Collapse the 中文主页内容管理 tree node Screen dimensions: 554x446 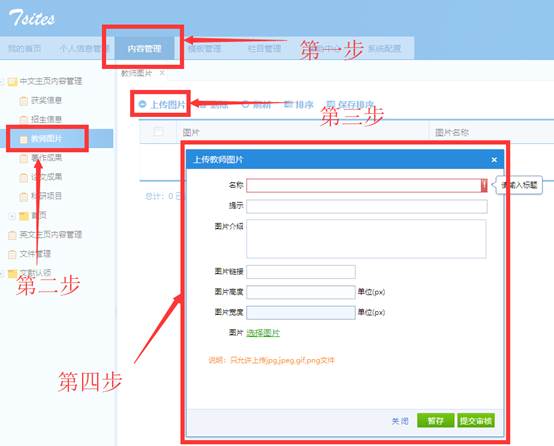[2, 82]
